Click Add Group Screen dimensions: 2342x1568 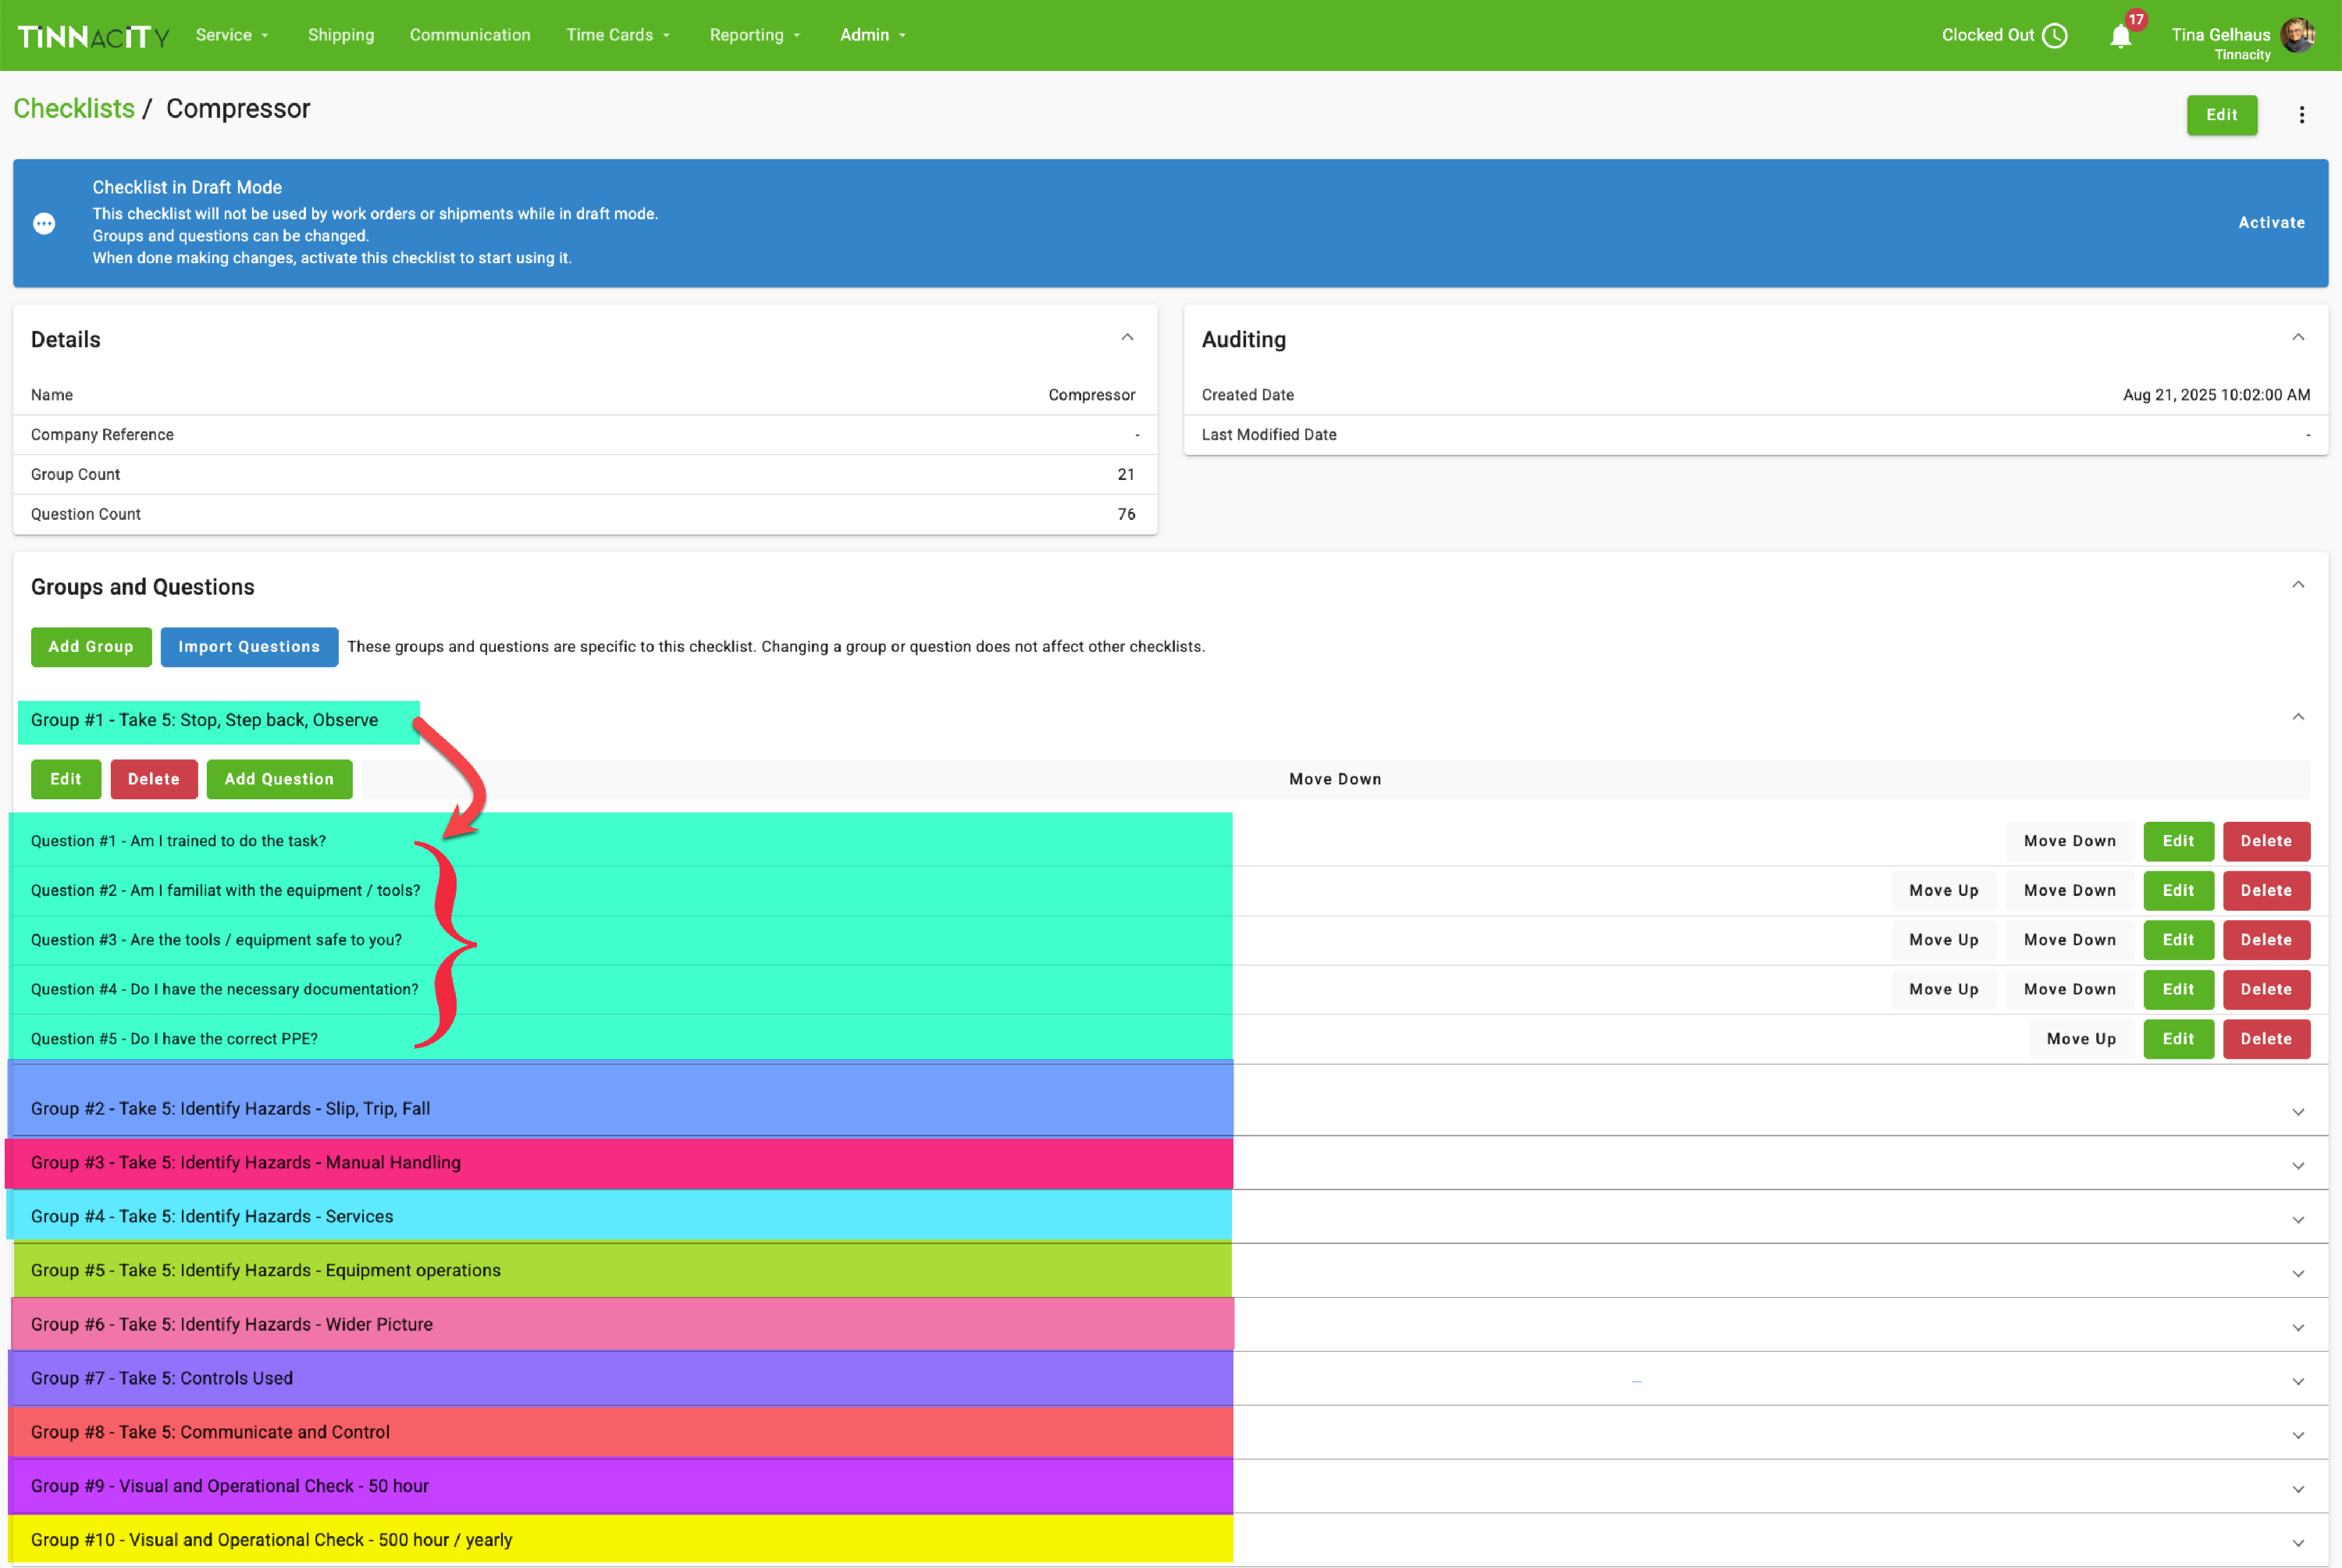tap(91, 647)
